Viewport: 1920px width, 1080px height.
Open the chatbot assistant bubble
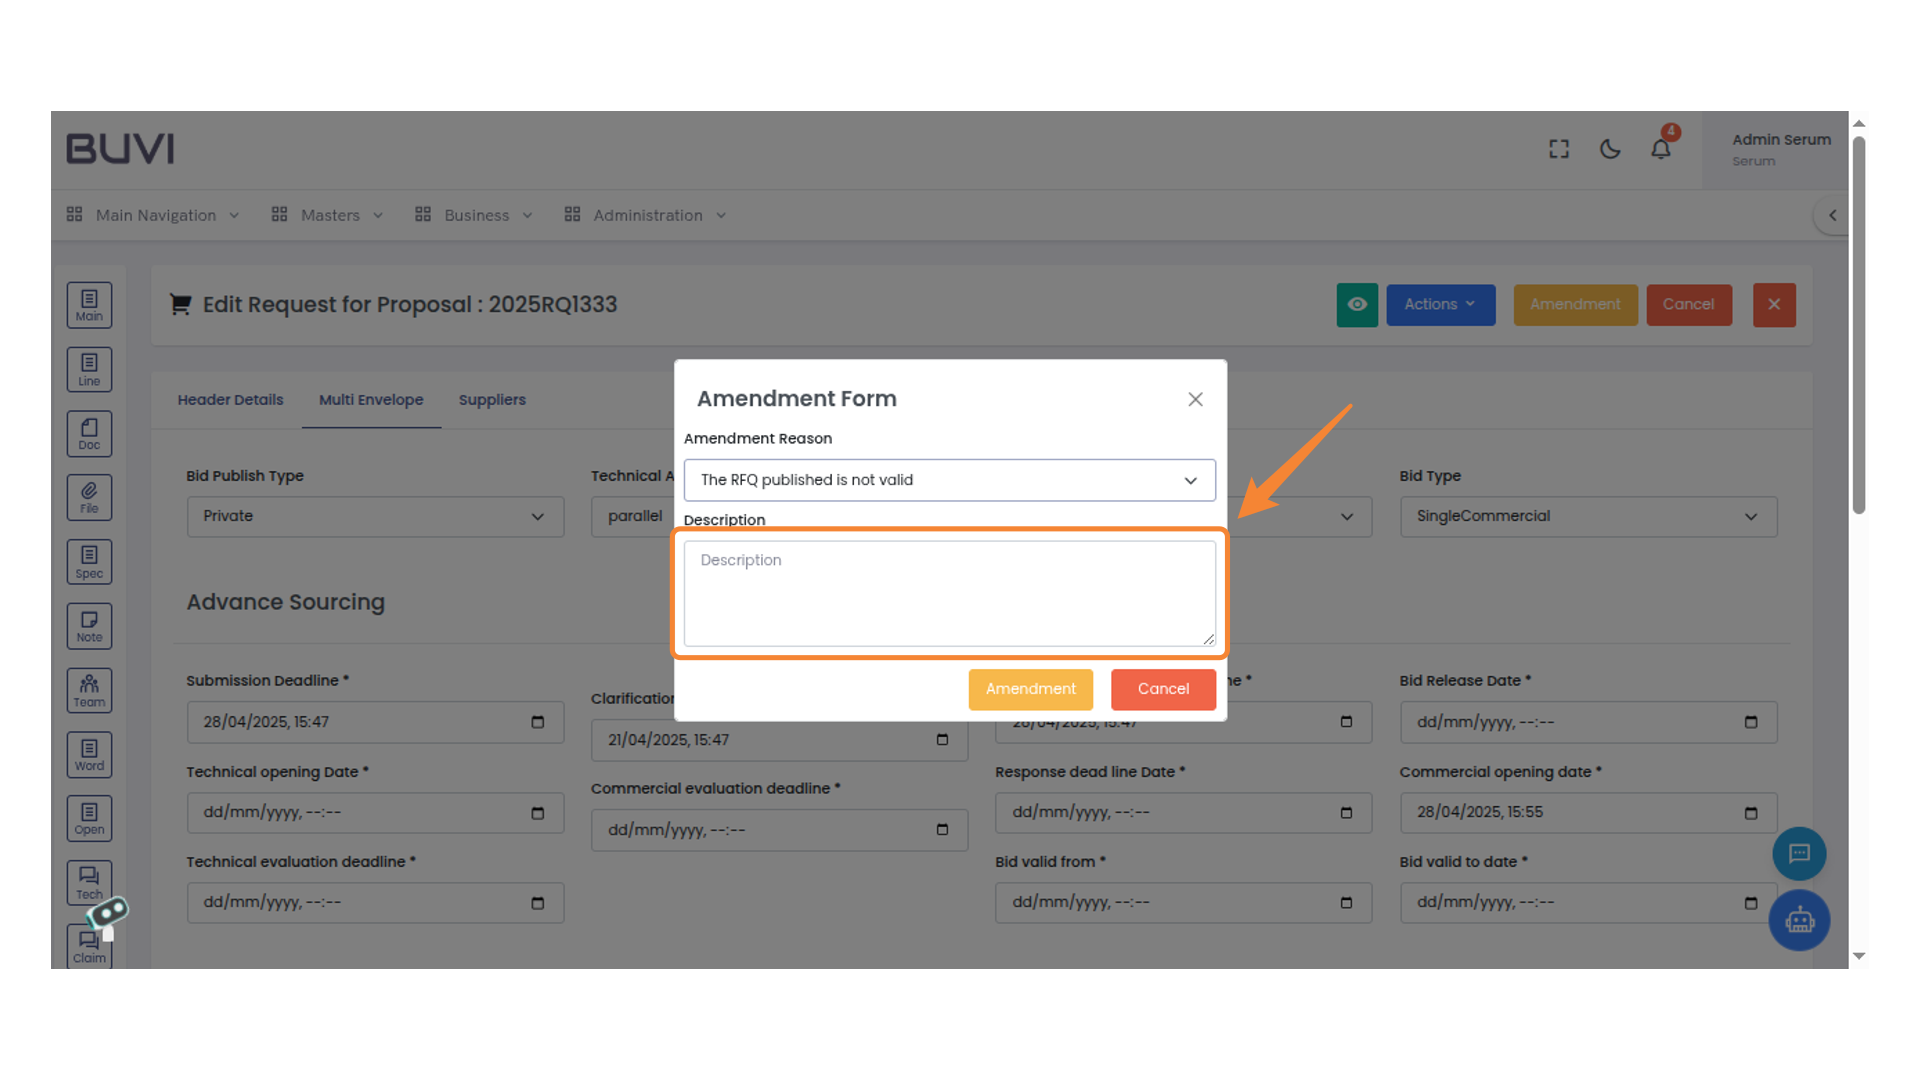1799,920
